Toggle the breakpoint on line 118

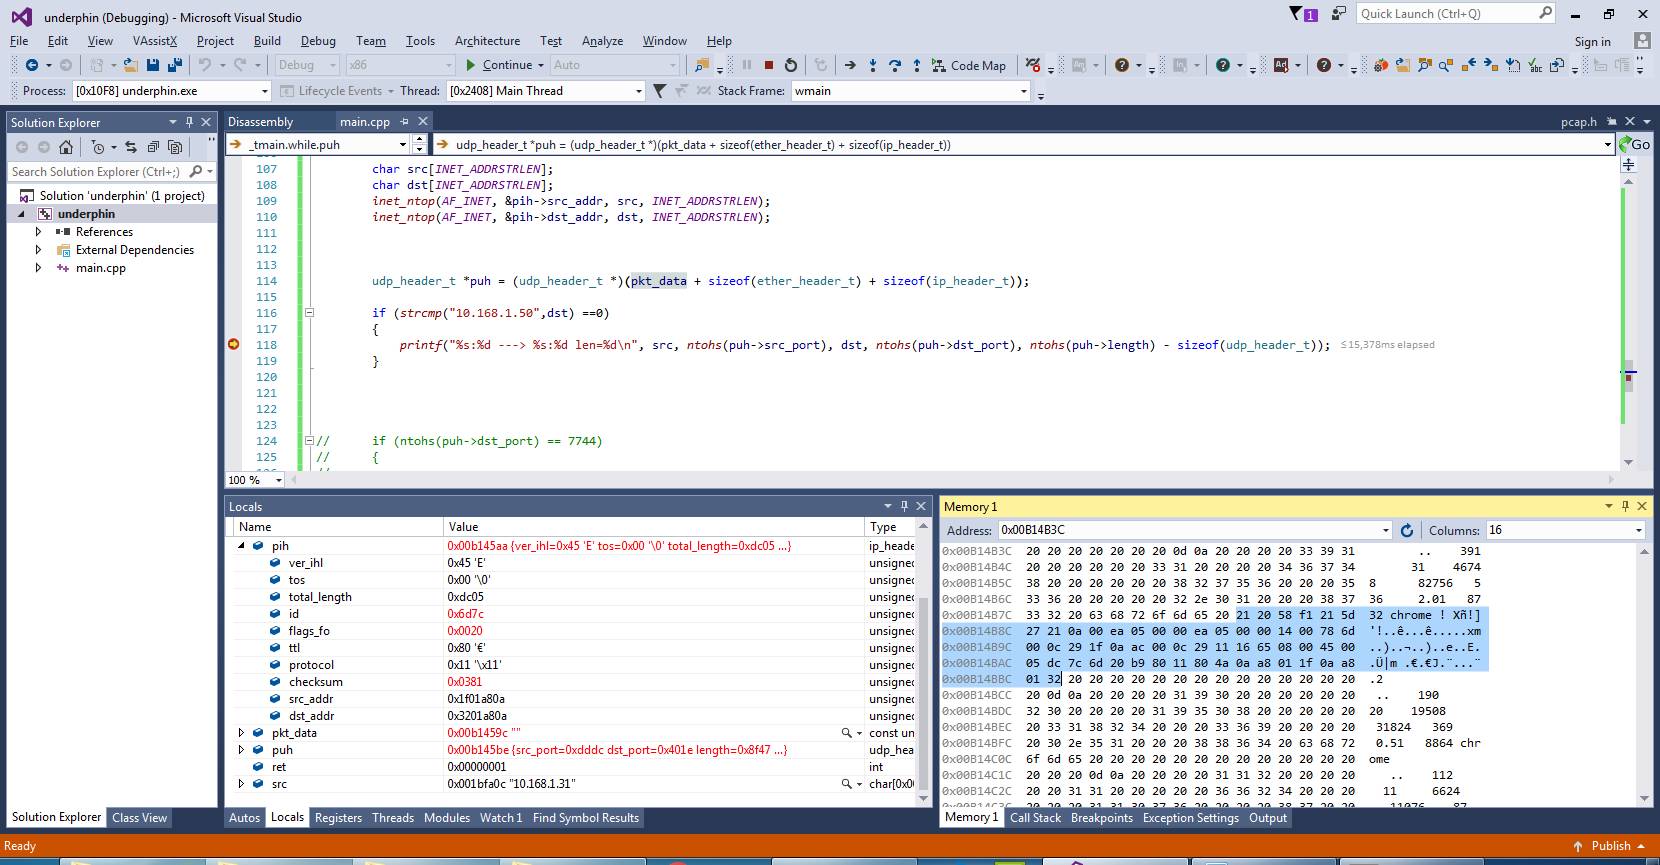[x=234, y=345]
